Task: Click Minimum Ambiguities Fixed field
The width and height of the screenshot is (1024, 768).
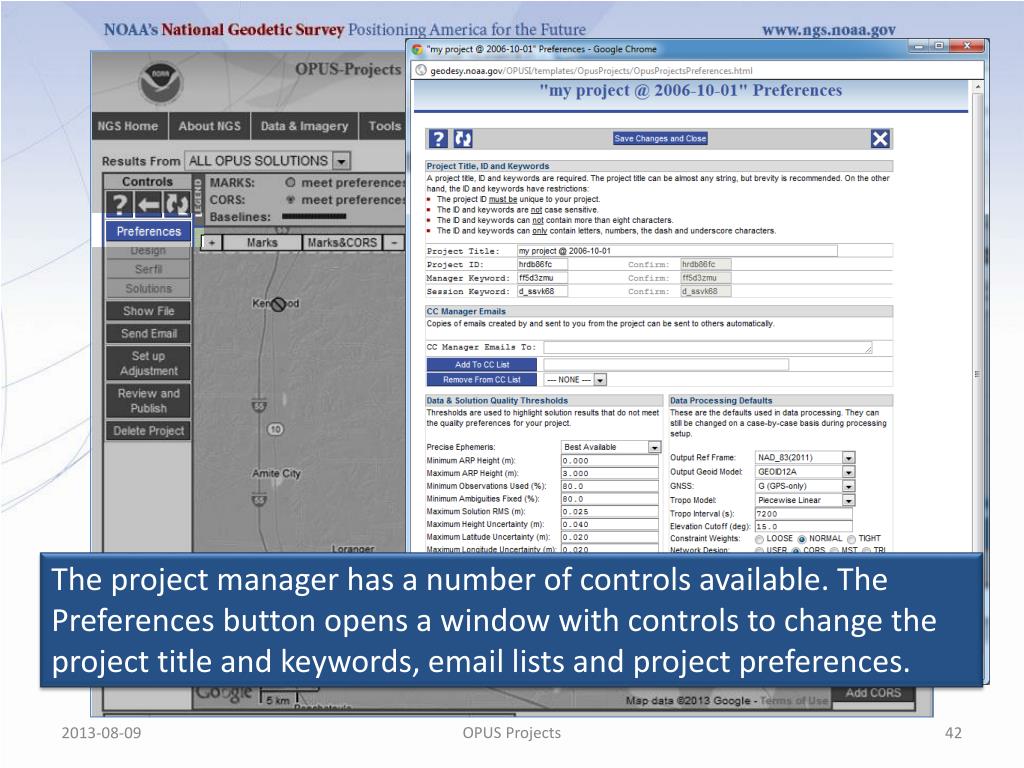Action: [609, 499]
